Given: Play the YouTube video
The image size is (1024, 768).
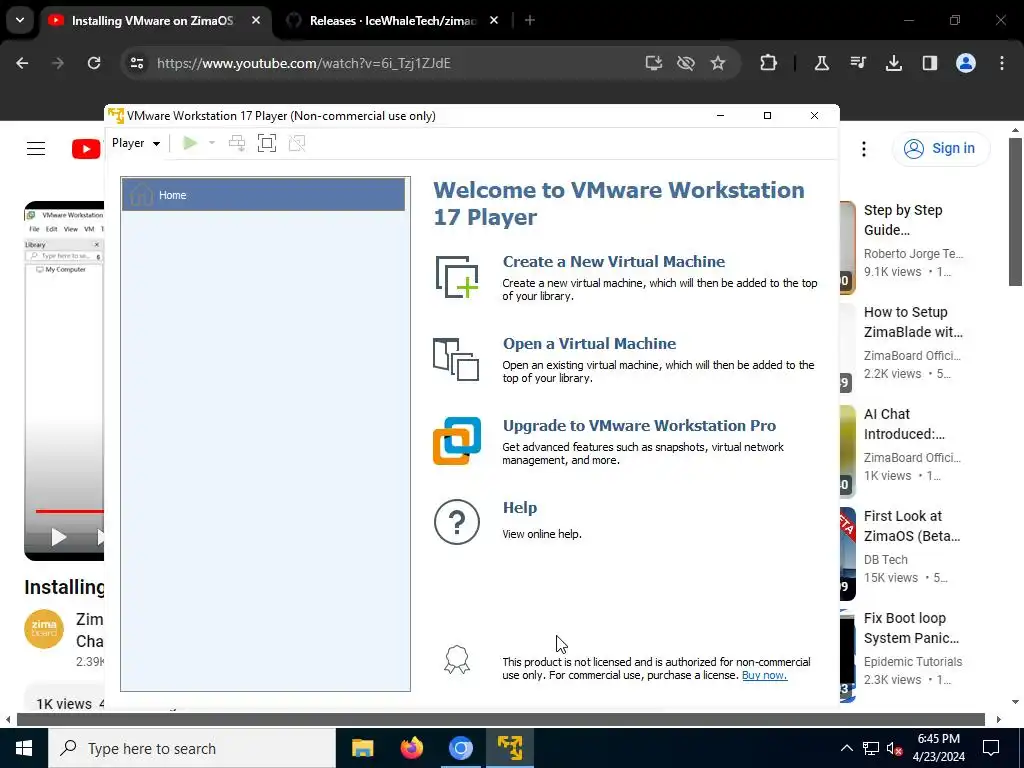Looking at the screenshot, I should point(58,537).
